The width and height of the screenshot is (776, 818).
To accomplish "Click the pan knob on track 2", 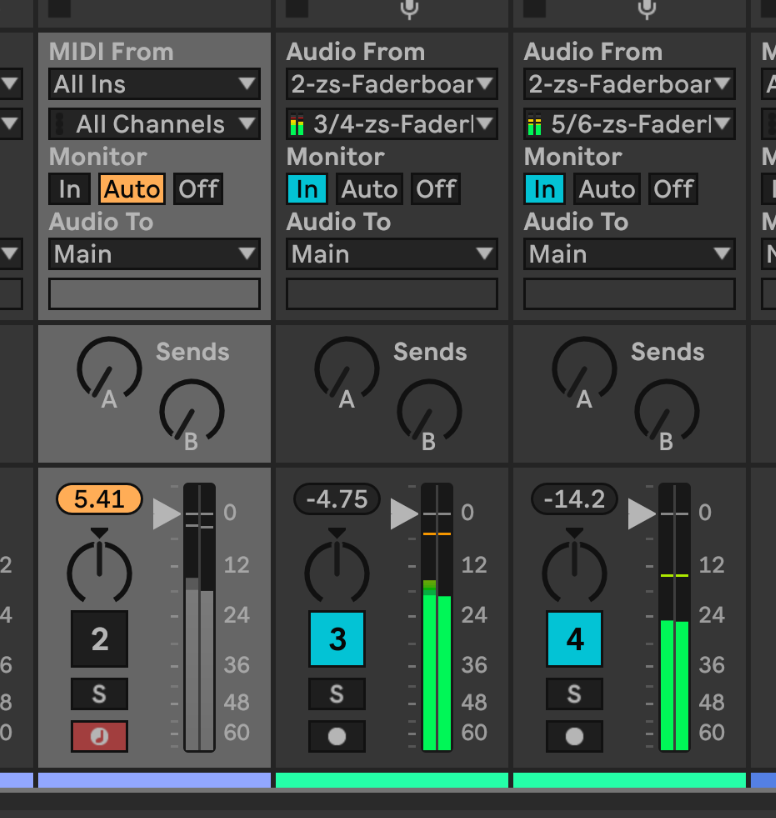I will tap(99, 572).
